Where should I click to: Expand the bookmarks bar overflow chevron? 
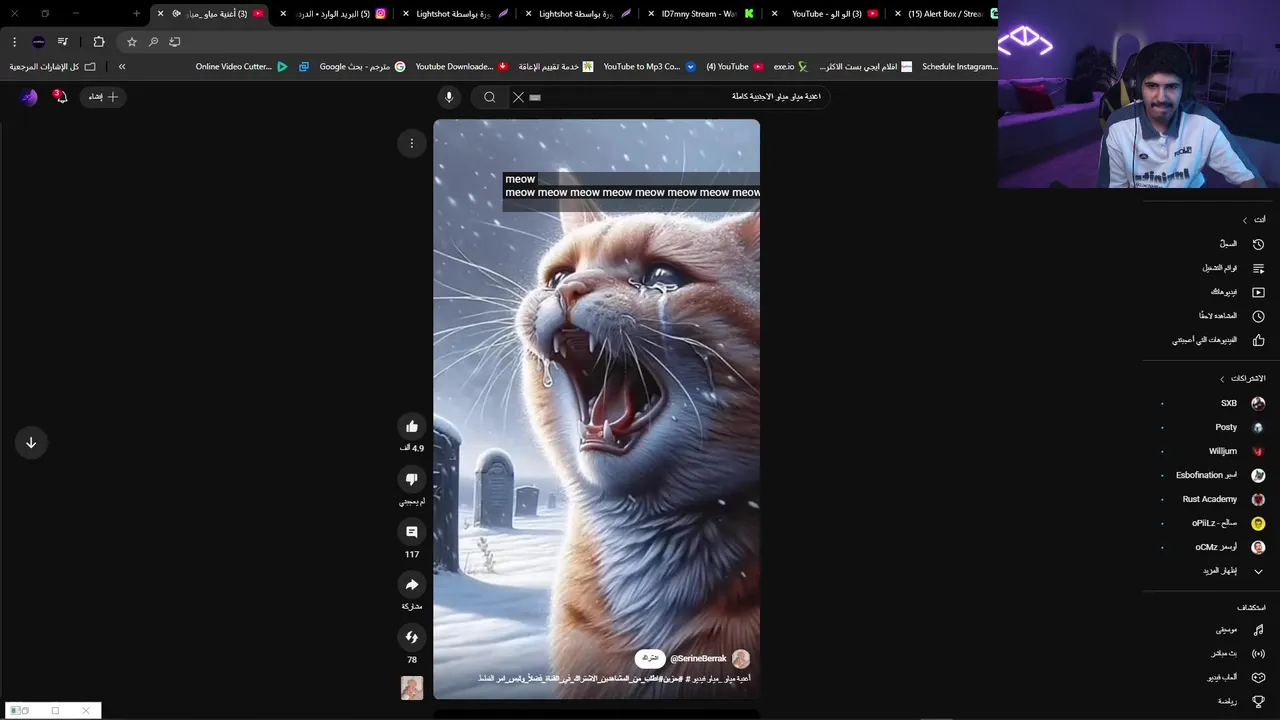122,67
